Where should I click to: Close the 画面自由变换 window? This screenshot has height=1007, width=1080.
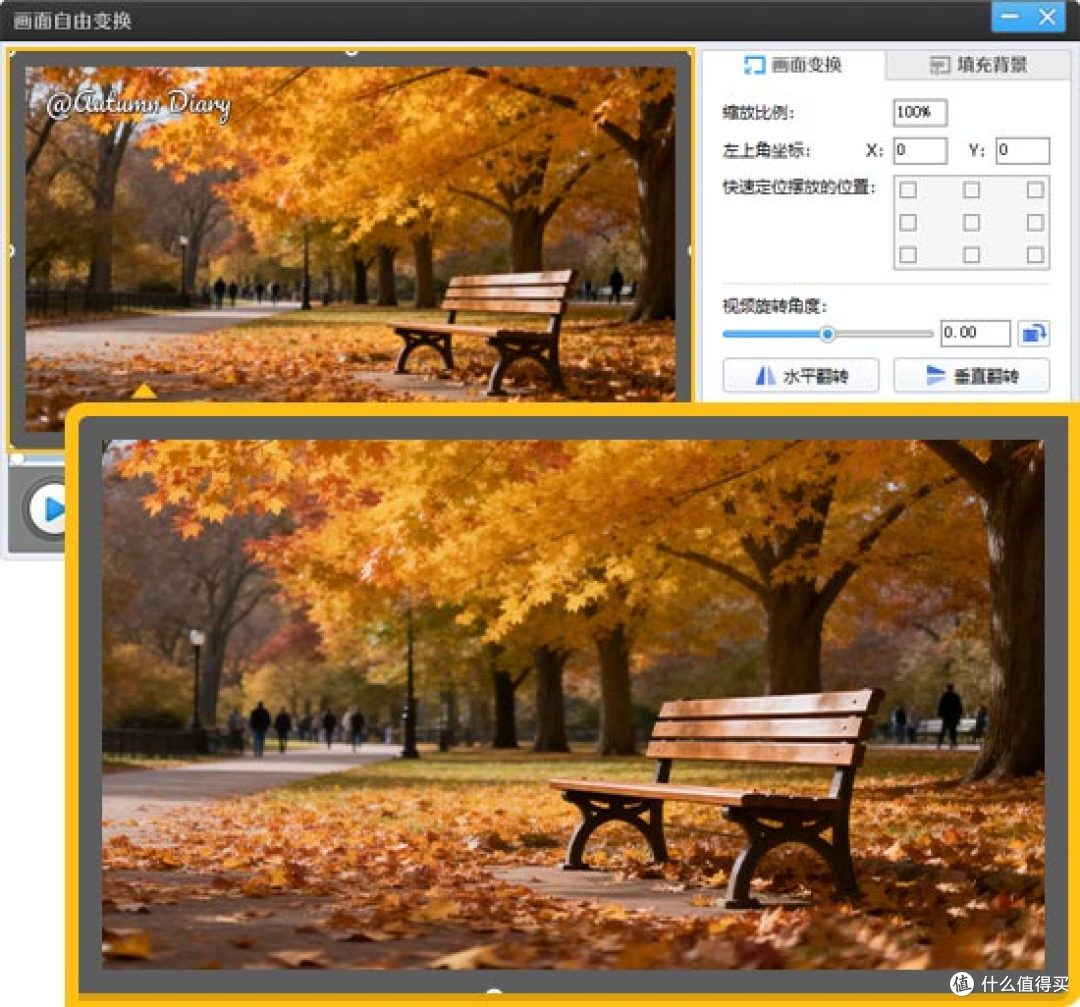[x=1047, y=17]
